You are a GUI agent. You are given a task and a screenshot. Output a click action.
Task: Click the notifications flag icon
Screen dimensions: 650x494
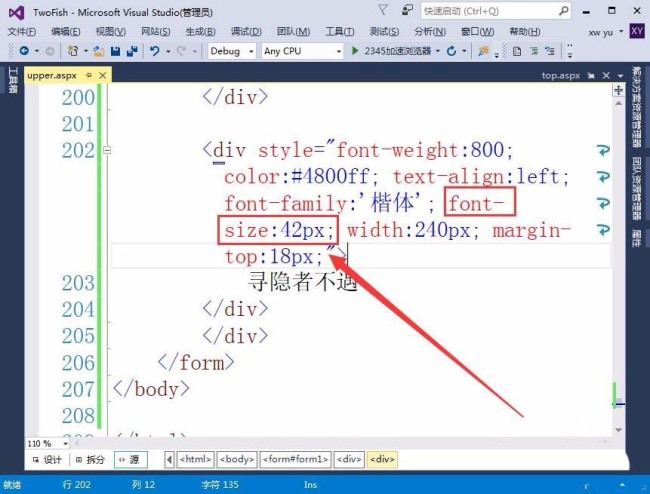coord(383,10)
